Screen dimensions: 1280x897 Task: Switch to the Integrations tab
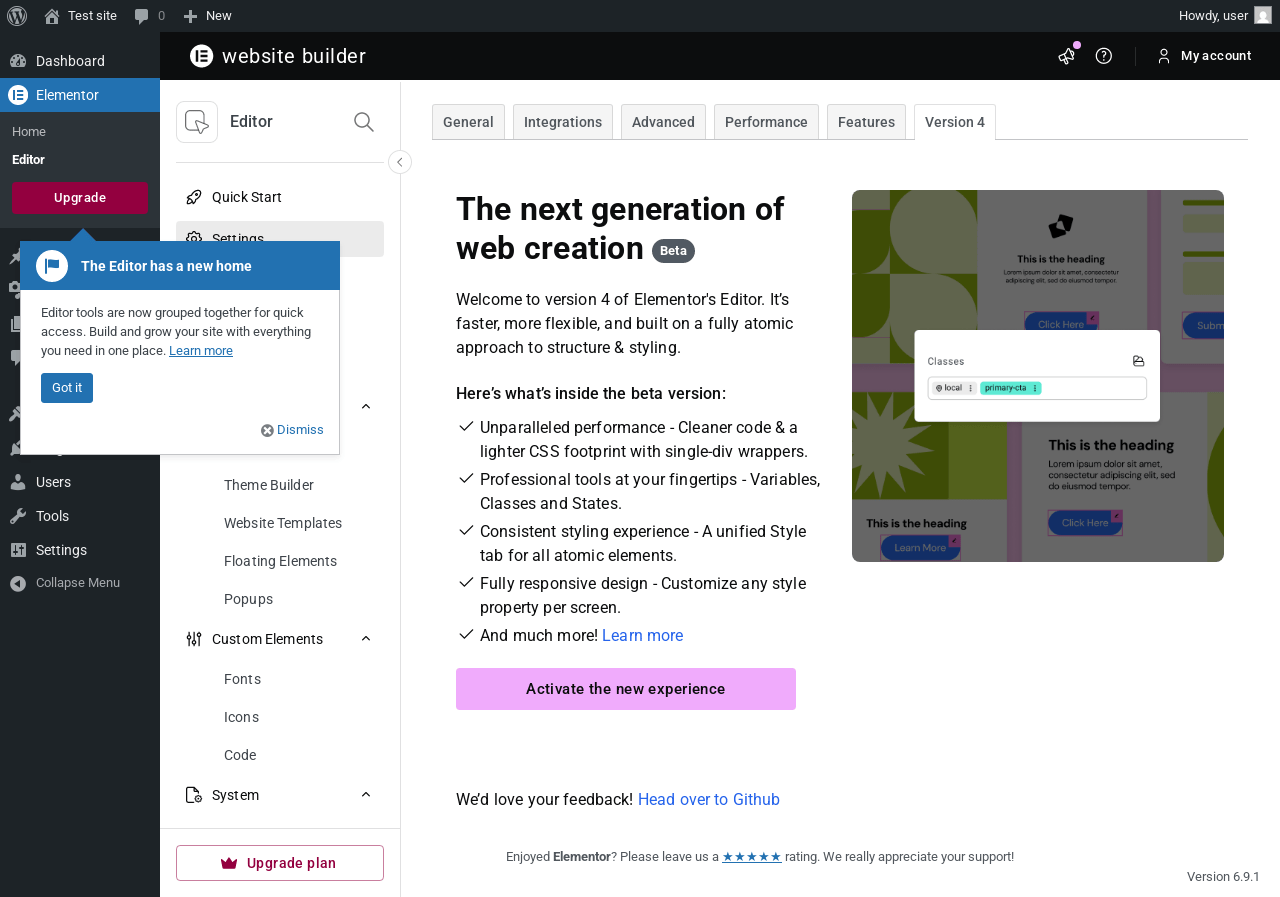point(563,122)
